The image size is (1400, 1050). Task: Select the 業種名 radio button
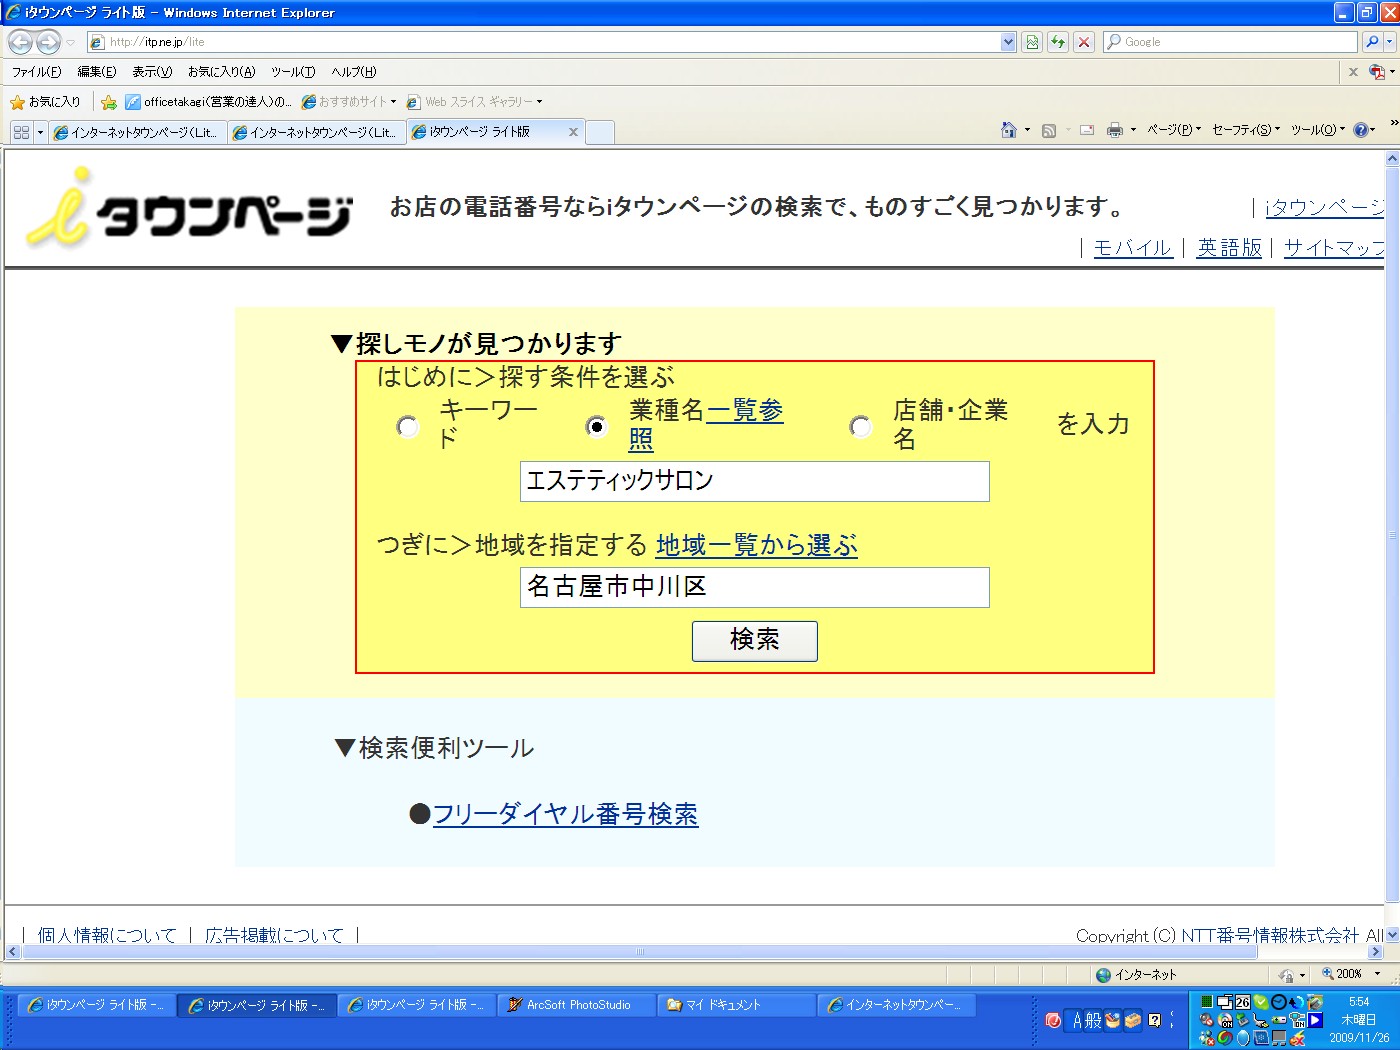(x=597, y=427)
